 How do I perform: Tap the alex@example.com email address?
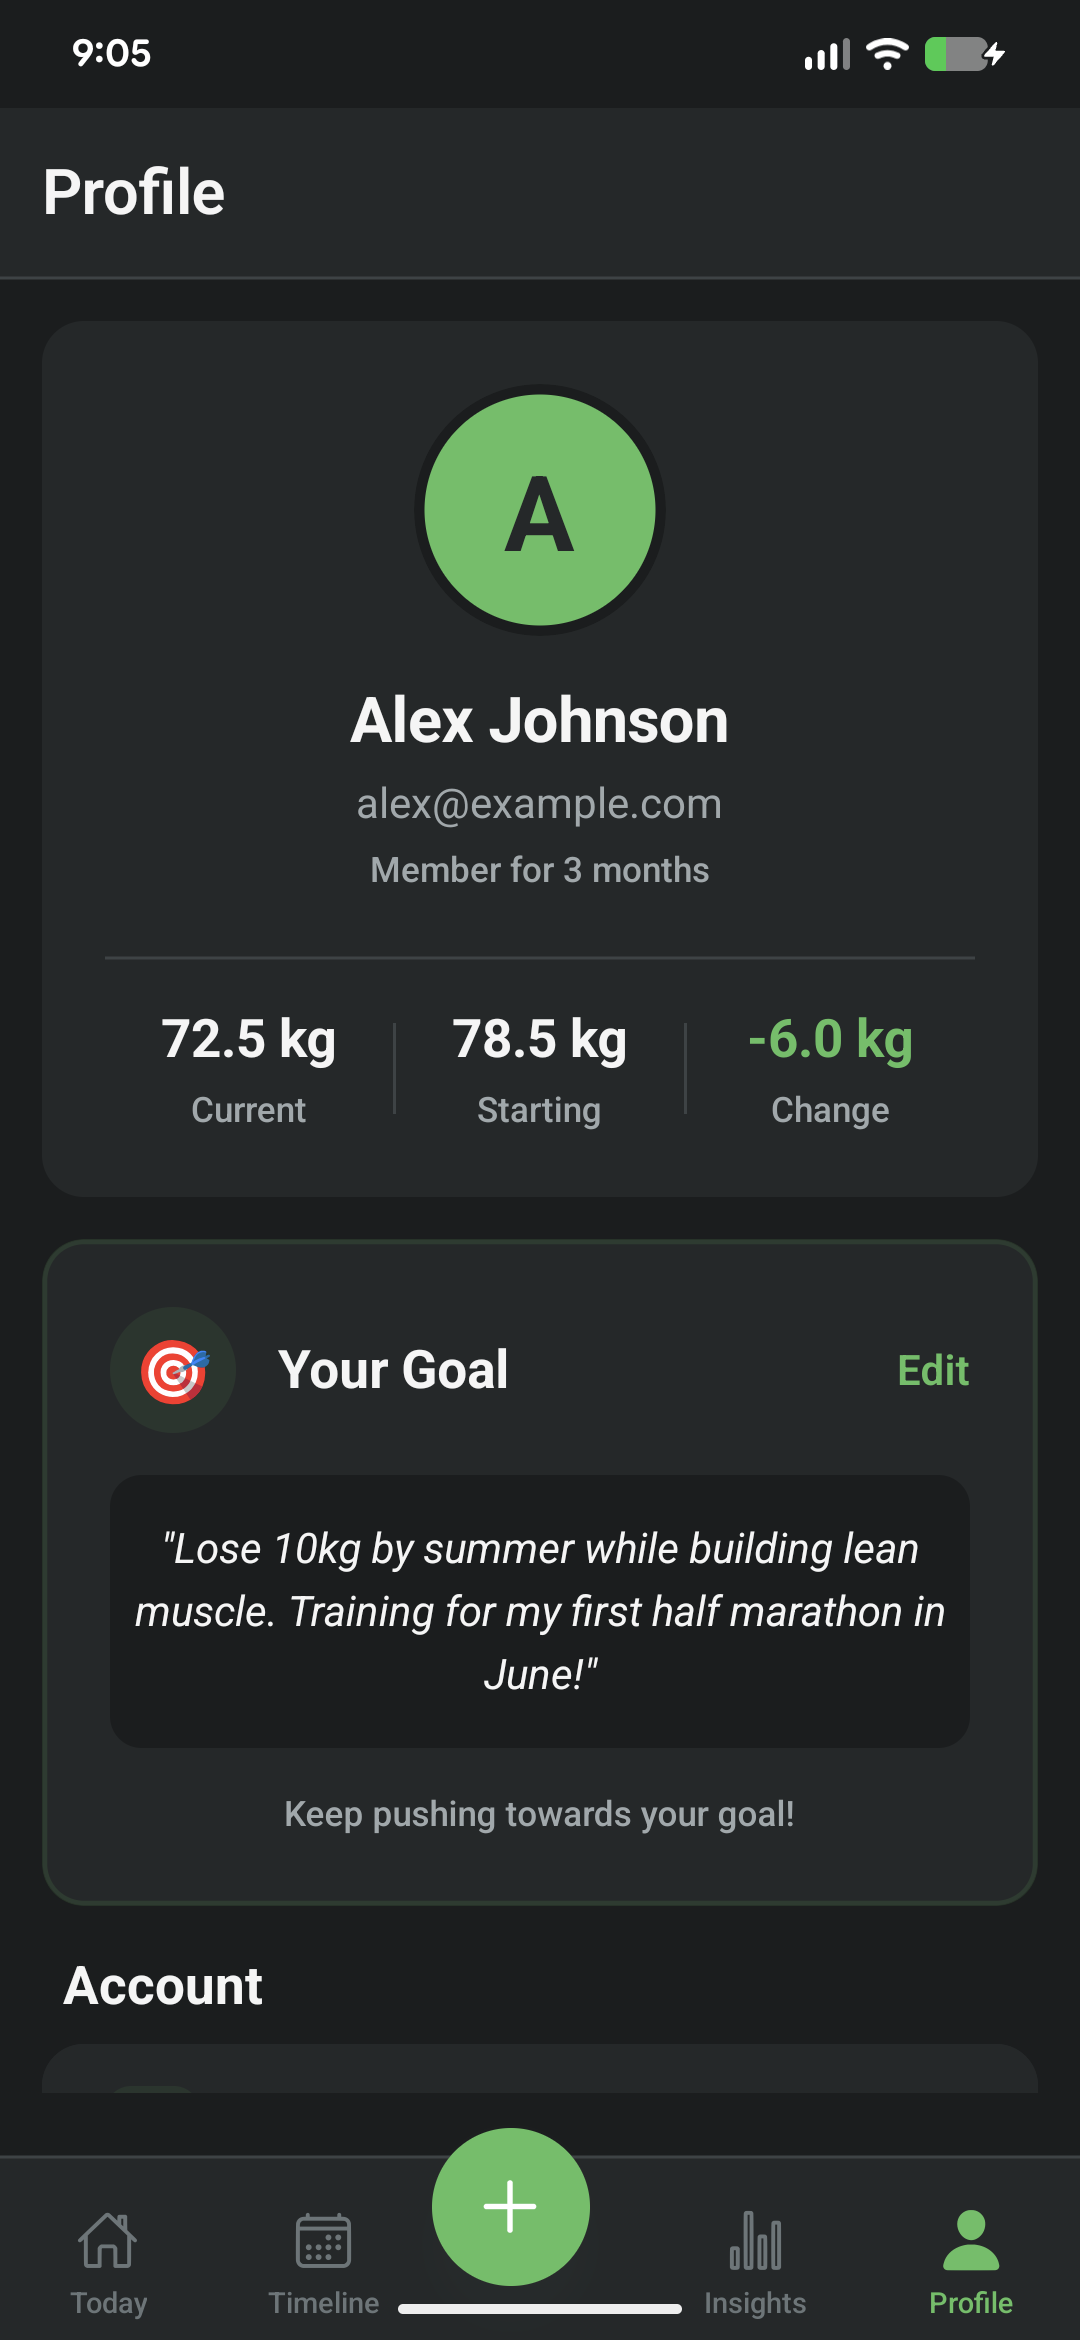[540, 804]
